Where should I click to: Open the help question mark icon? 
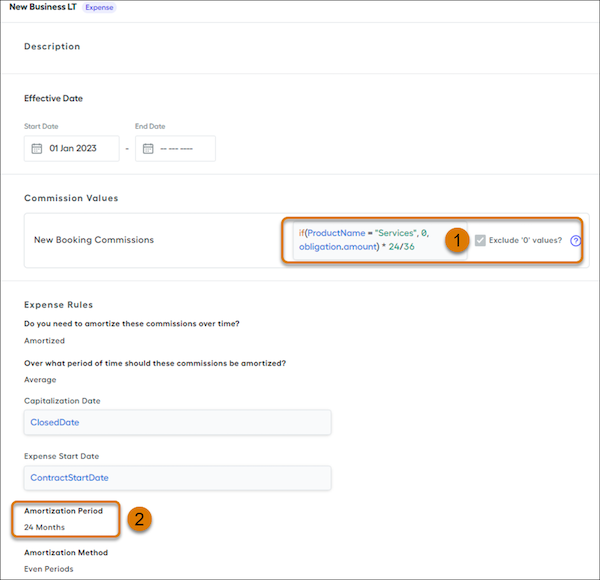pyautogui.click(x=575, y=241)
